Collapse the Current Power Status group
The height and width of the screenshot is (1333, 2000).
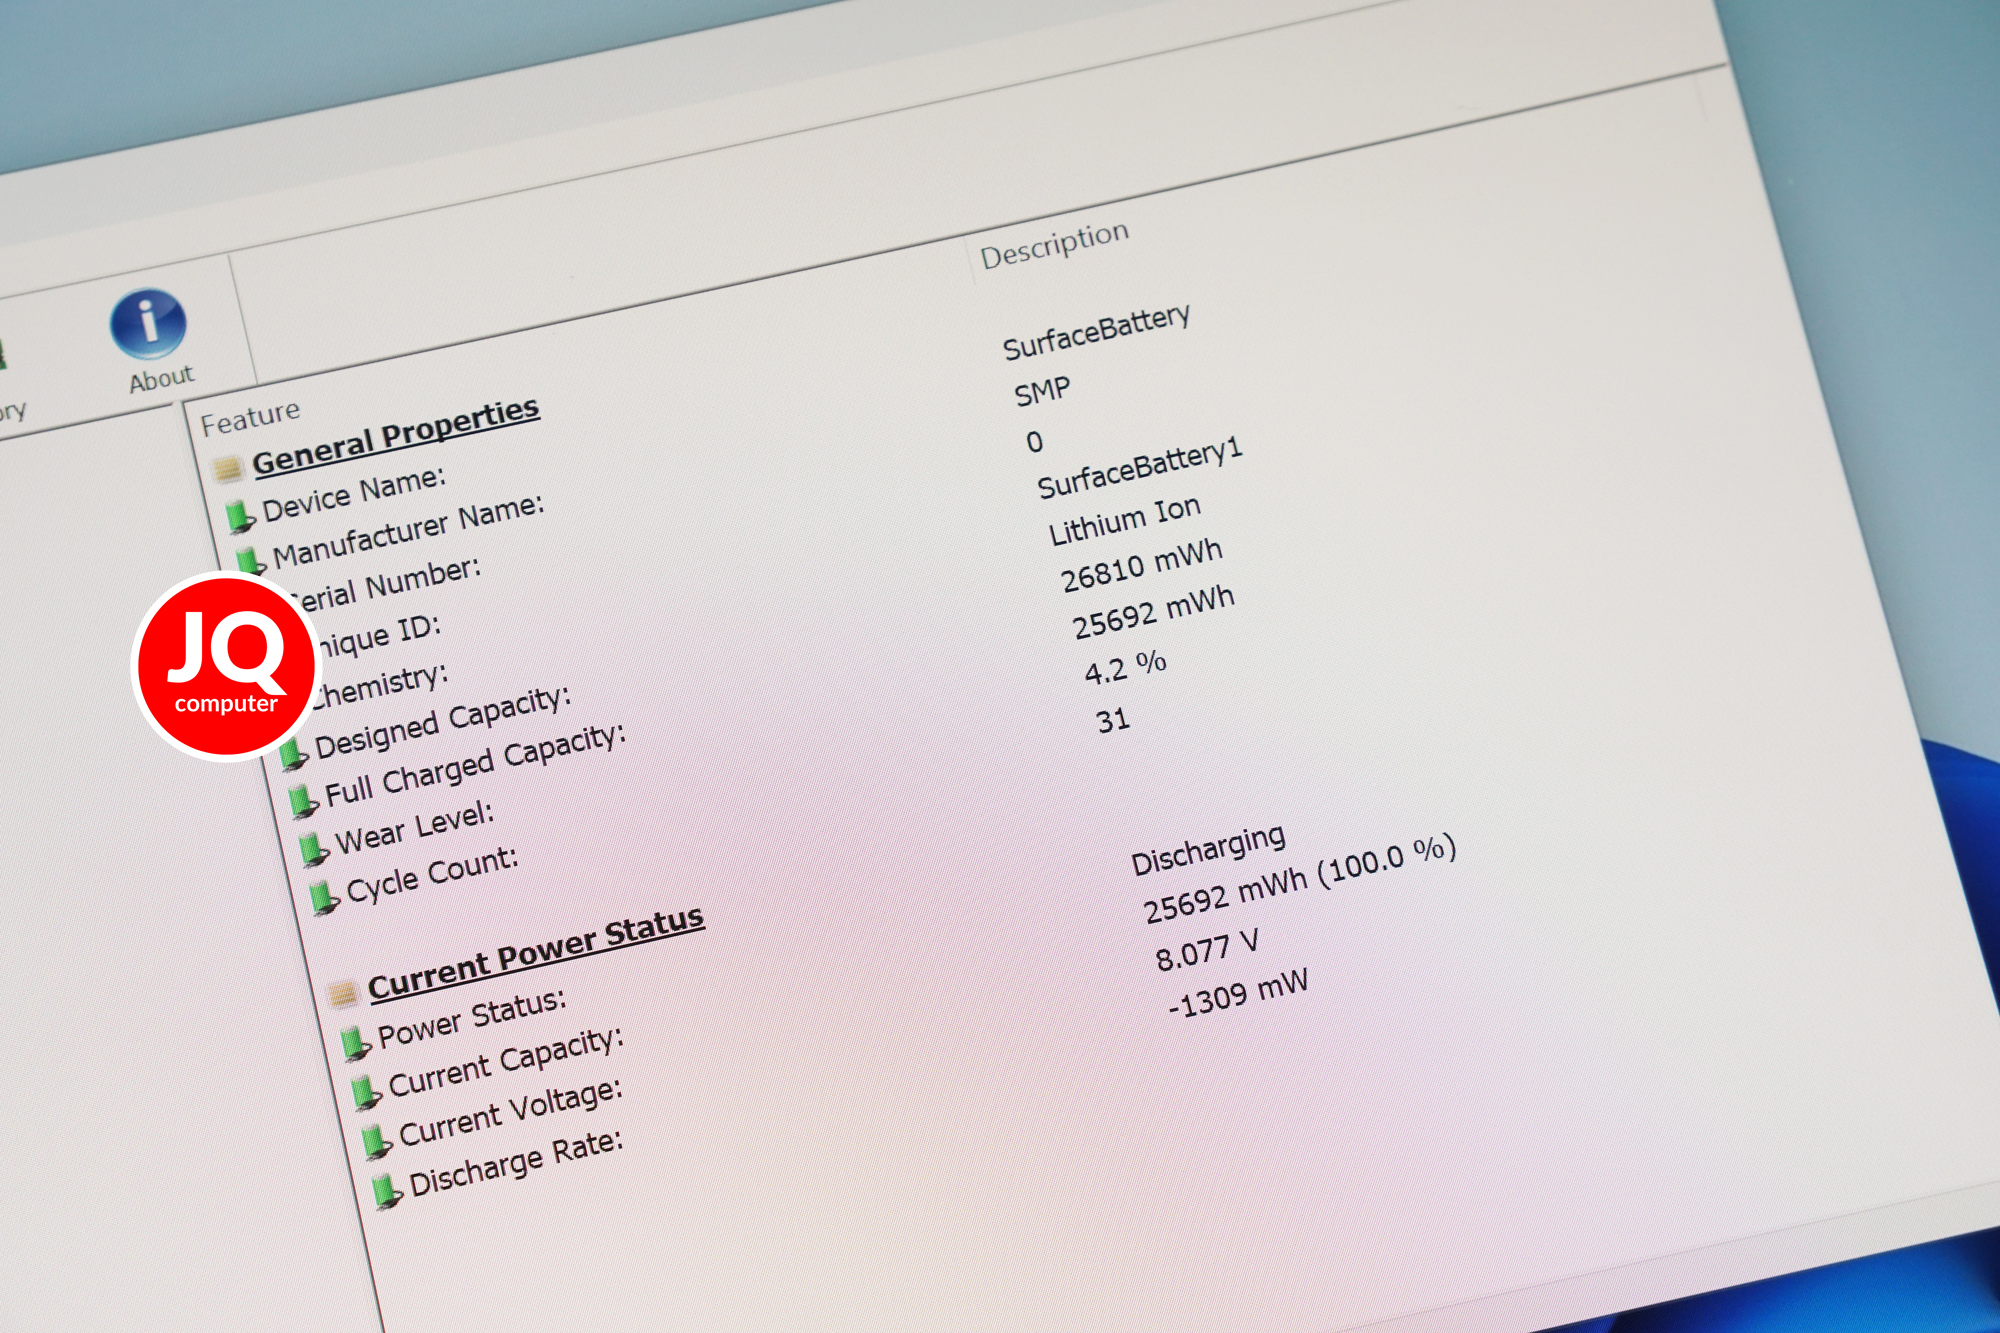pyautogui.click(x=536, y=953)
